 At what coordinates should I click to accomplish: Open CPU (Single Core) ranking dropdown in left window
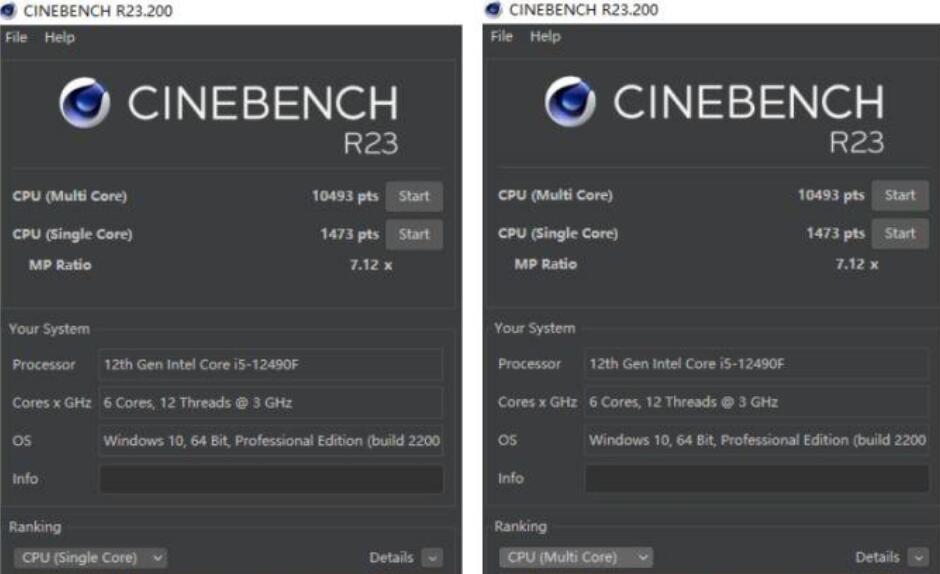coord(91,558)
